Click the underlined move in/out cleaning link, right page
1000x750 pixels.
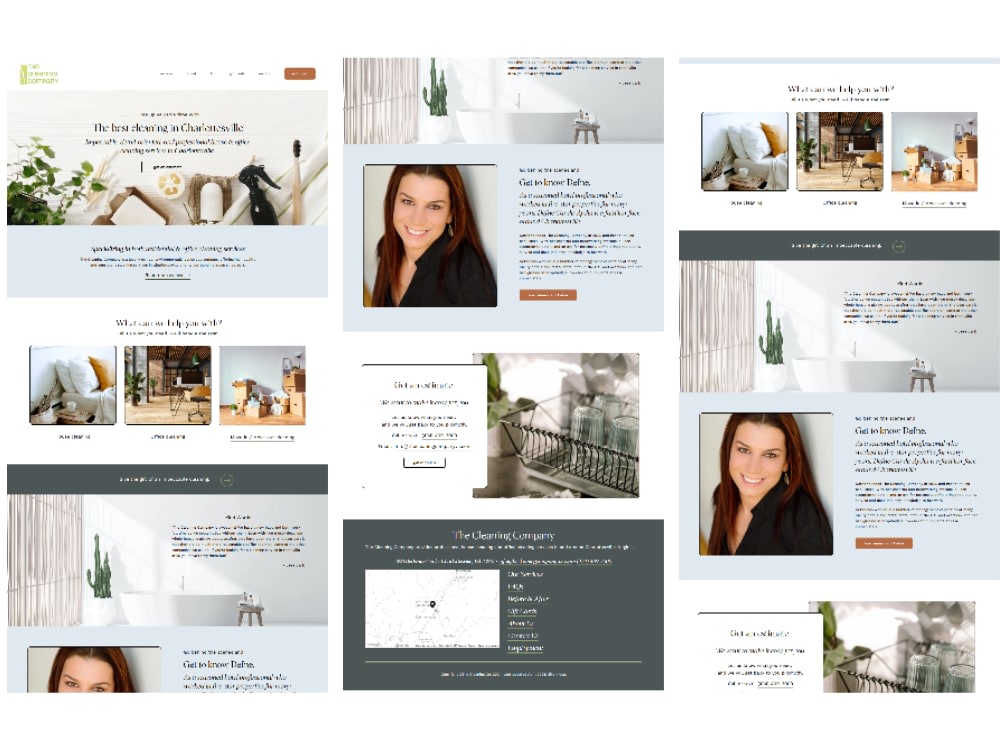934,203
